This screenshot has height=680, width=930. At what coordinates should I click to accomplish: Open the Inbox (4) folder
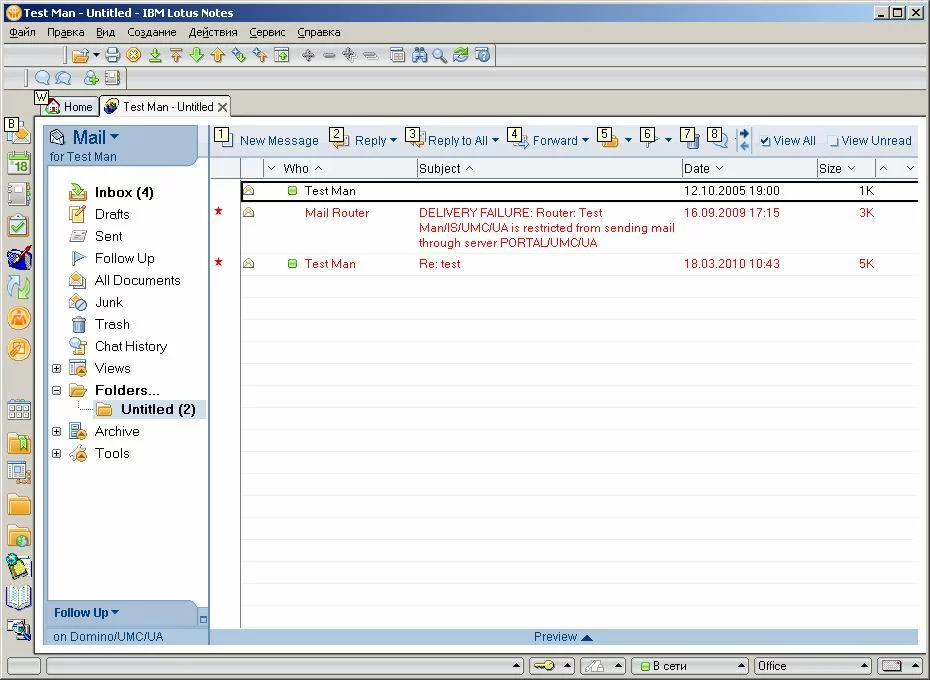pos(123,192)
